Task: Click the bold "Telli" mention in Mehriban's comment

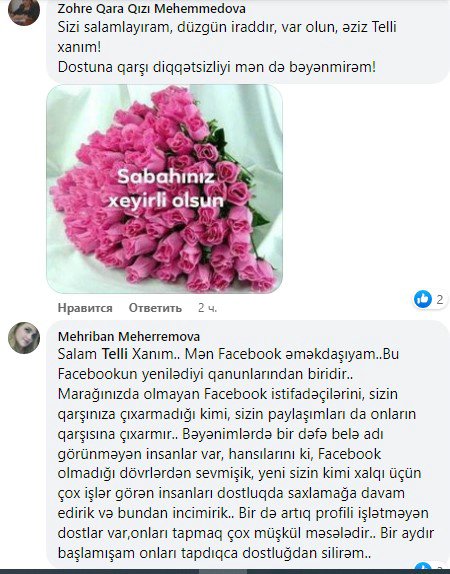Action: pos(115,354)
